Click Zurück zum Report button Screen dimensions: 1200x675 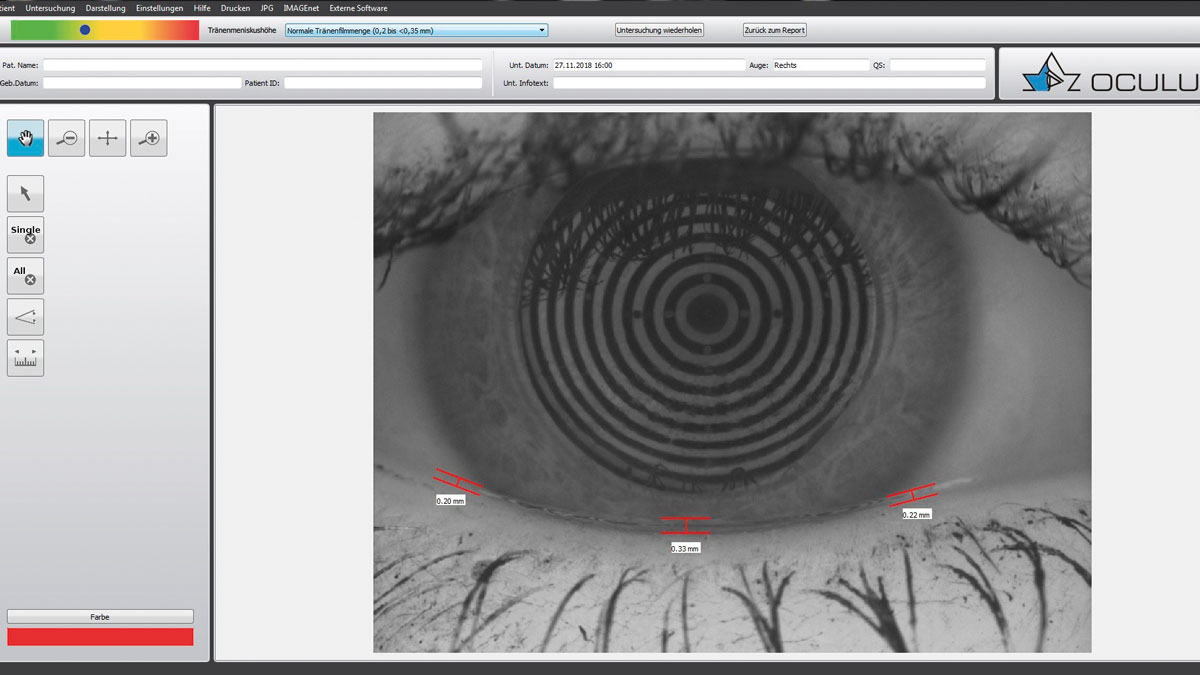coord(775,30)
